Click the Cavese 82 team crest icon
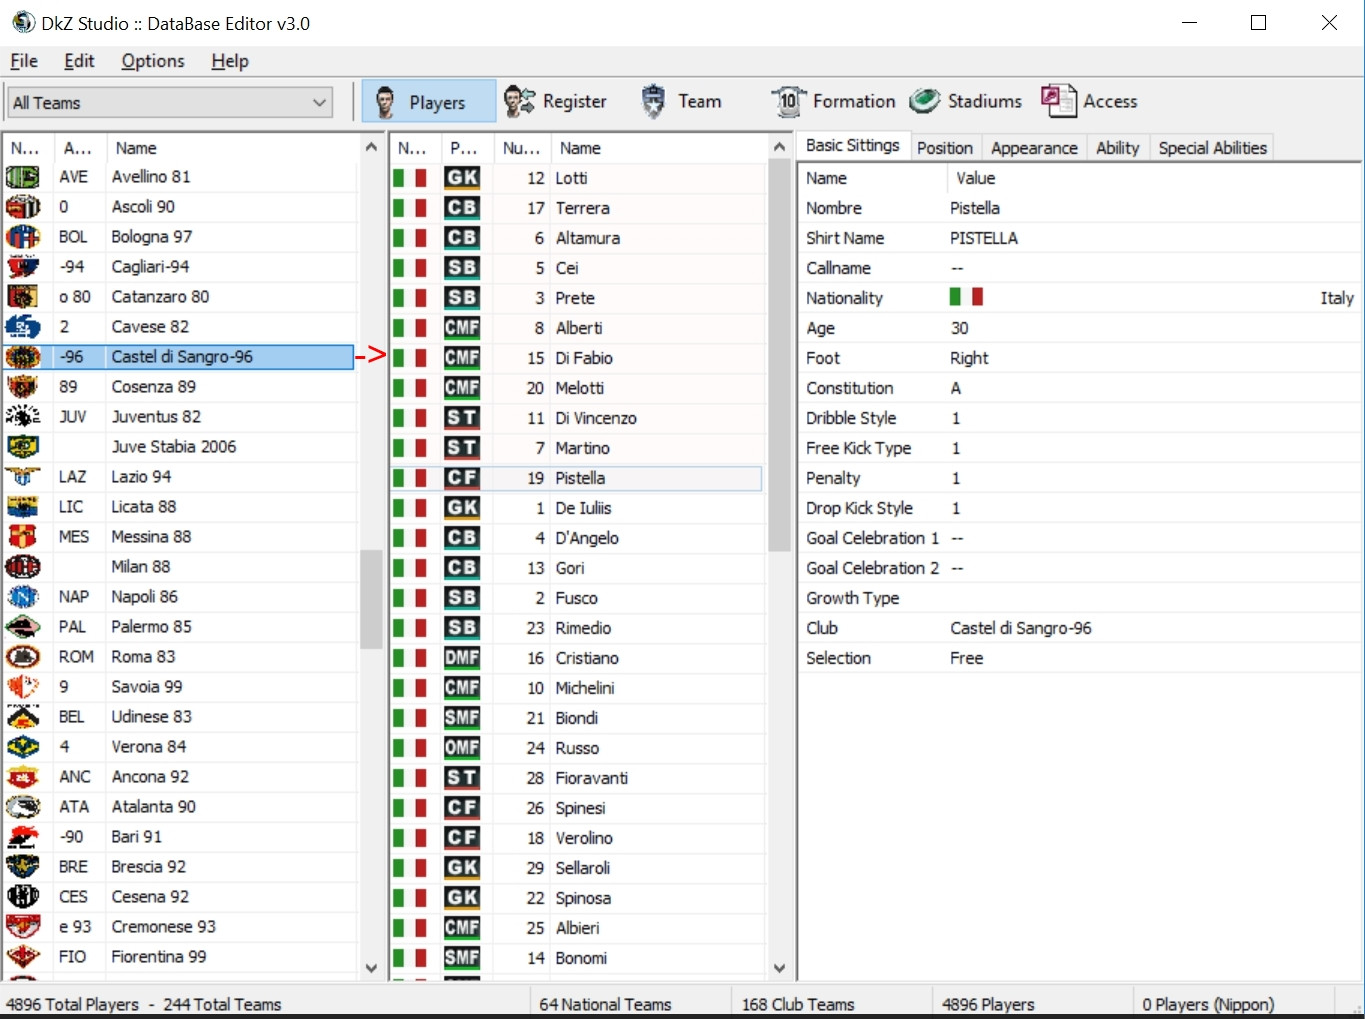1365x1019 pixels. (23, 327)
